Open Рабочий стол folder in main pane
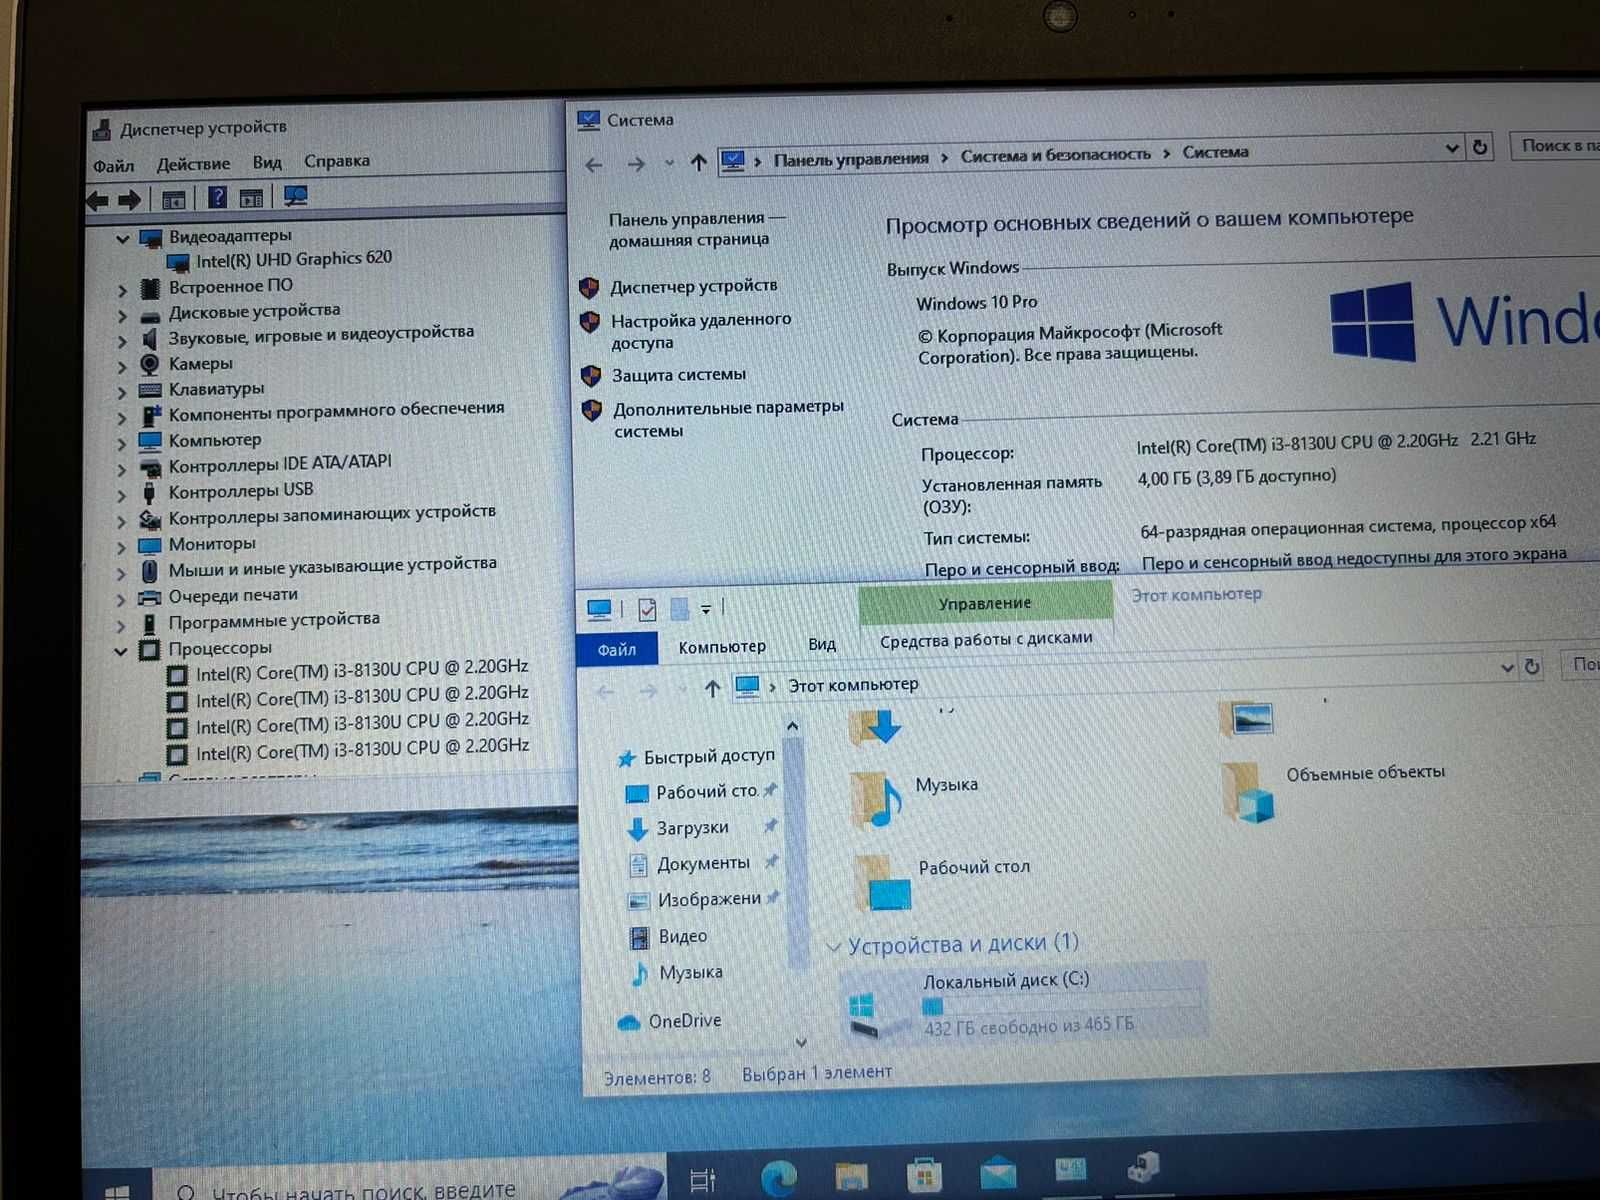This screenshot has width=1600, height=1200. point(942,880)
